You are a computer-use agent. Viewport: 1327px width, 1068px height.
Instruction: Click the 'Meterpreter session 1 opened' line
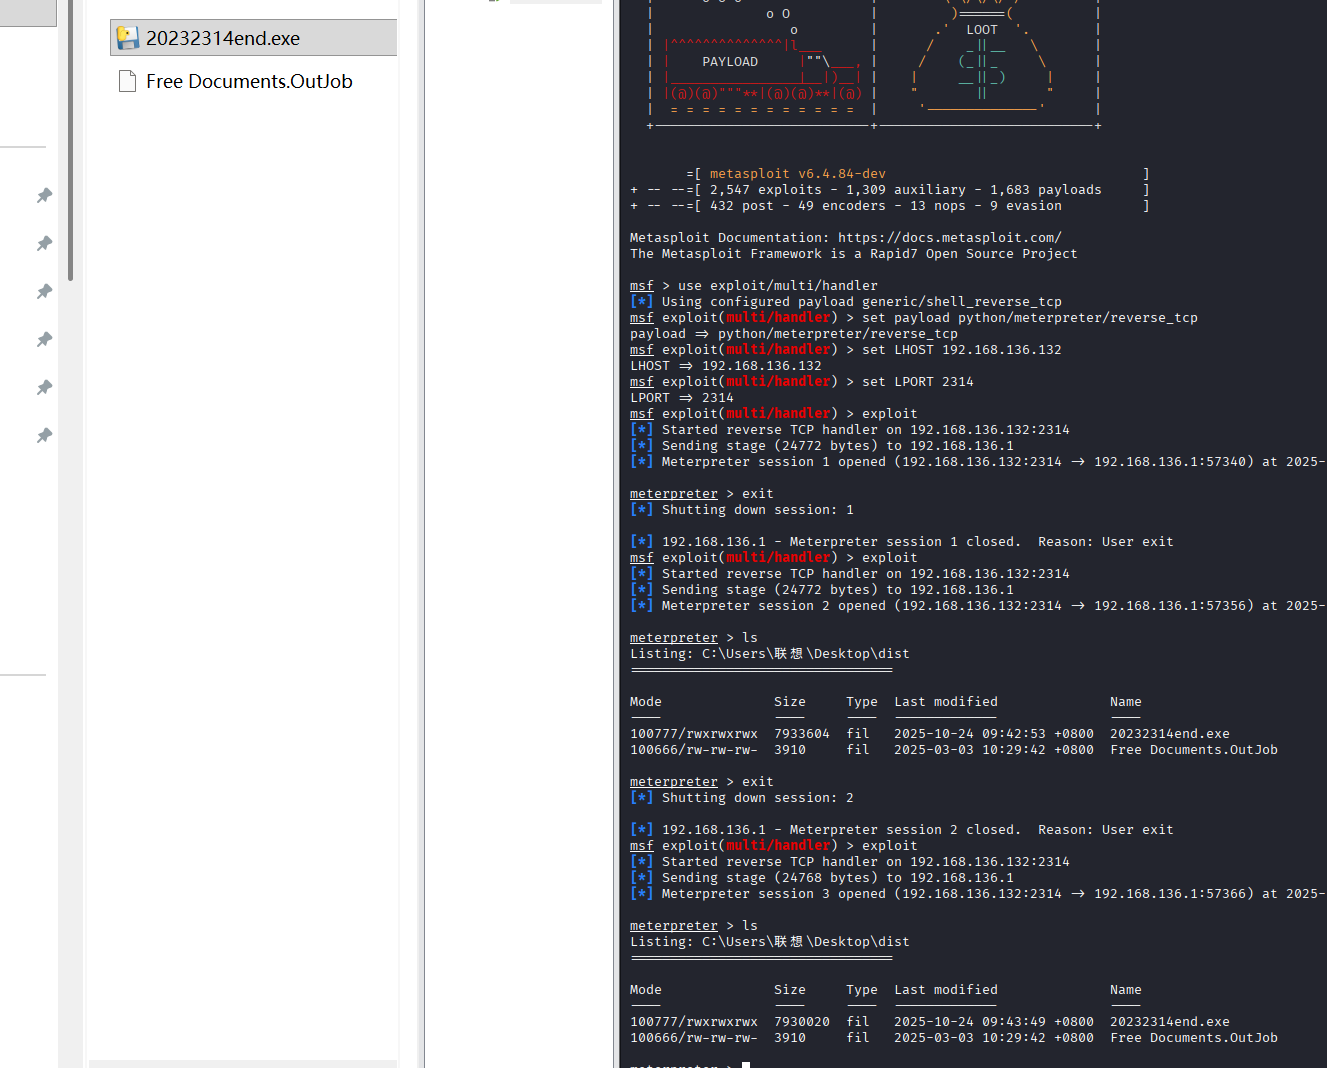(977, 462)
